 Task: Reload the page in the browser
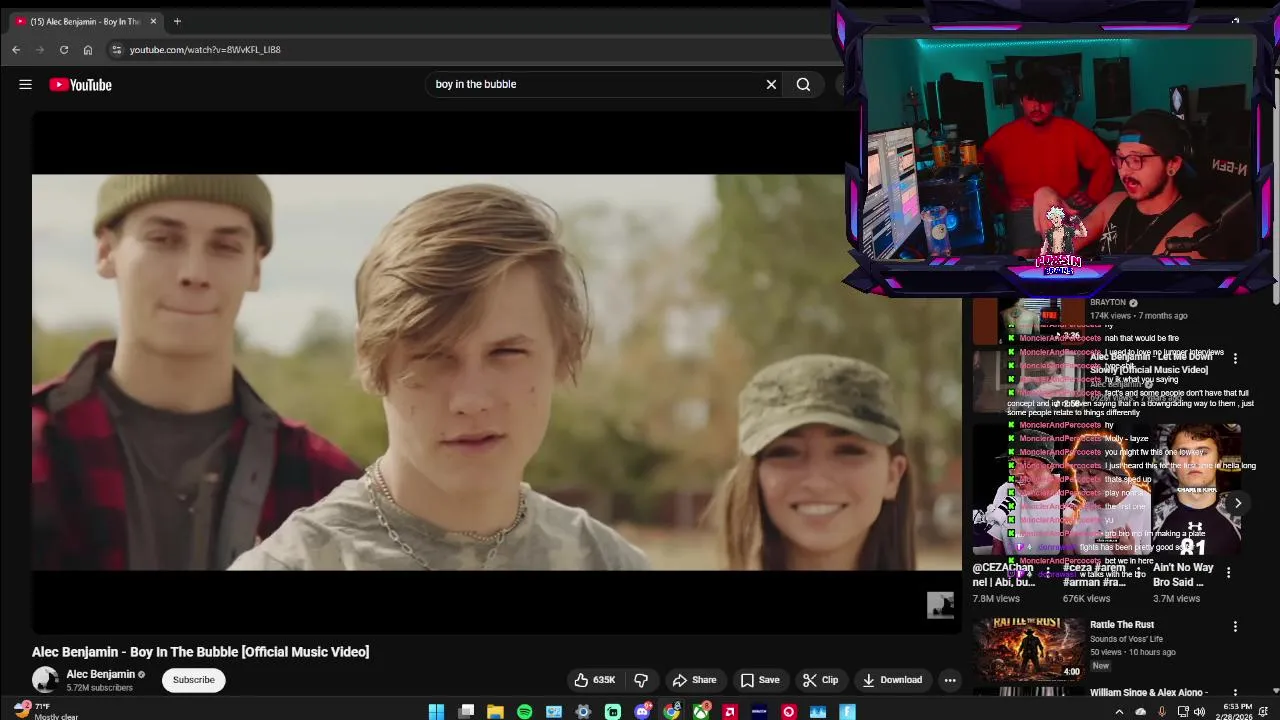(64, 50)
